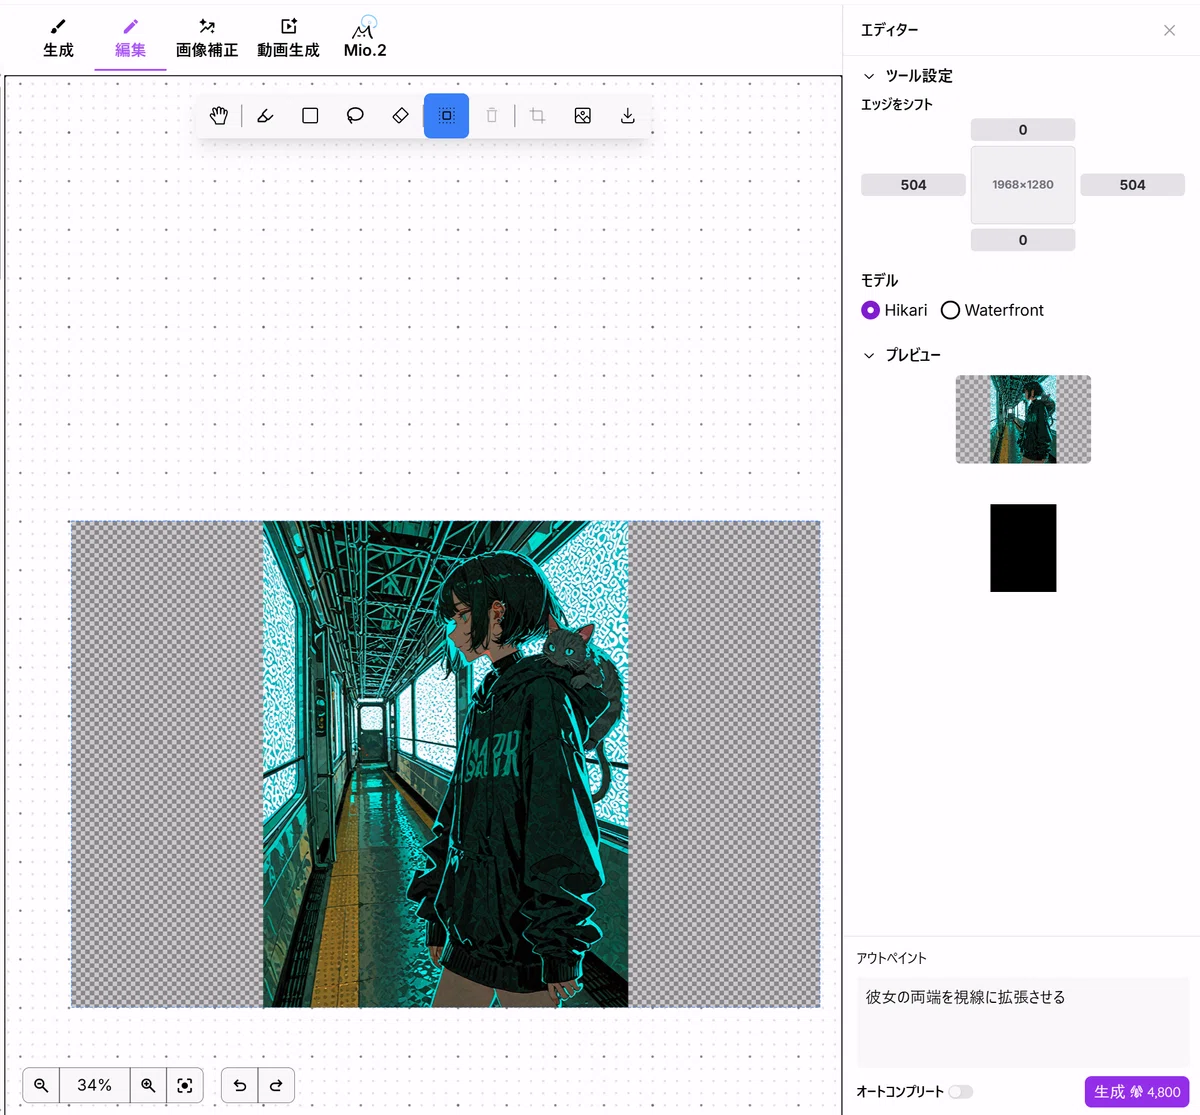Viewport: 1200px width, 1115px height.
Task: Click the redo arrow
Action: pos(276,1085)
